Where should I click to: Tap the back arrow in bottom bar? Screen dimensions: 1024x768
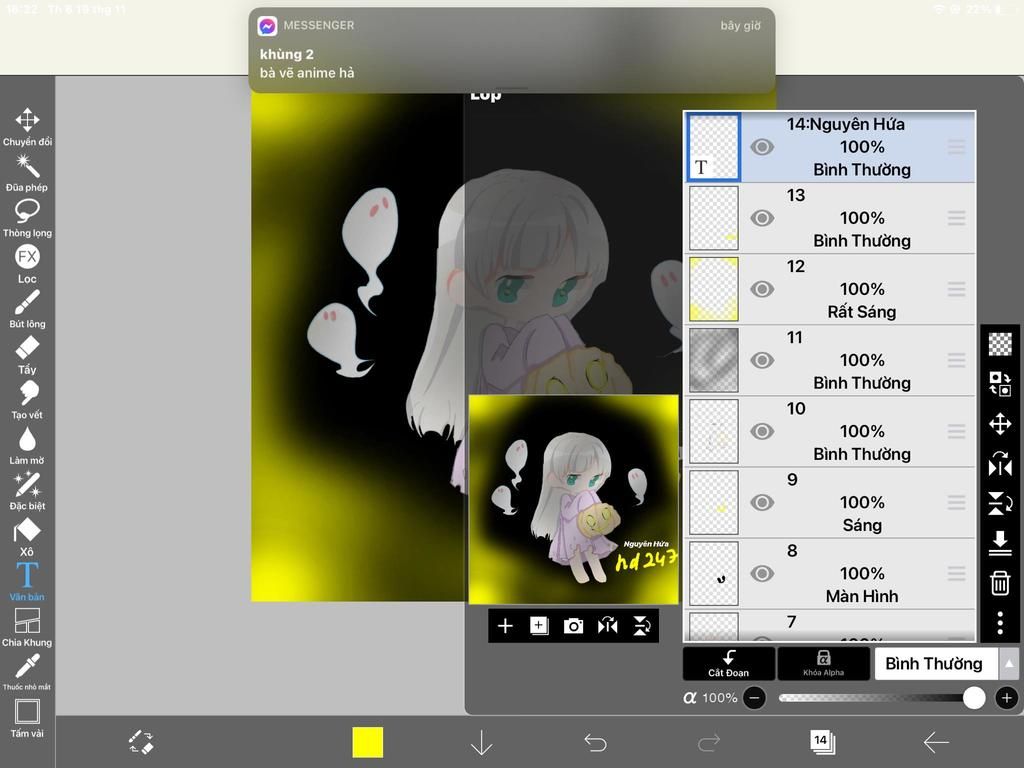click(936, 743)
